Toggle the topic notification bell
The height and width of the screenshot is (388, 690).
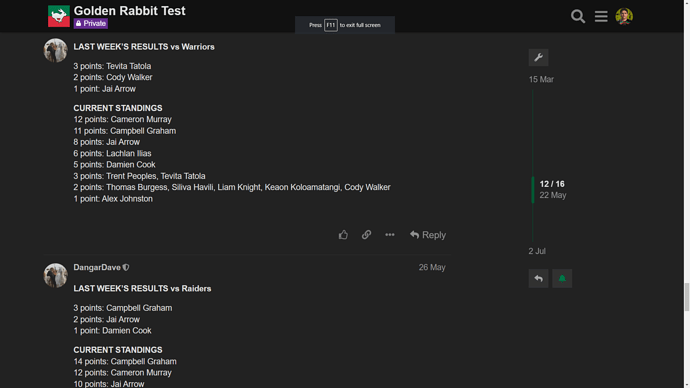562,278
